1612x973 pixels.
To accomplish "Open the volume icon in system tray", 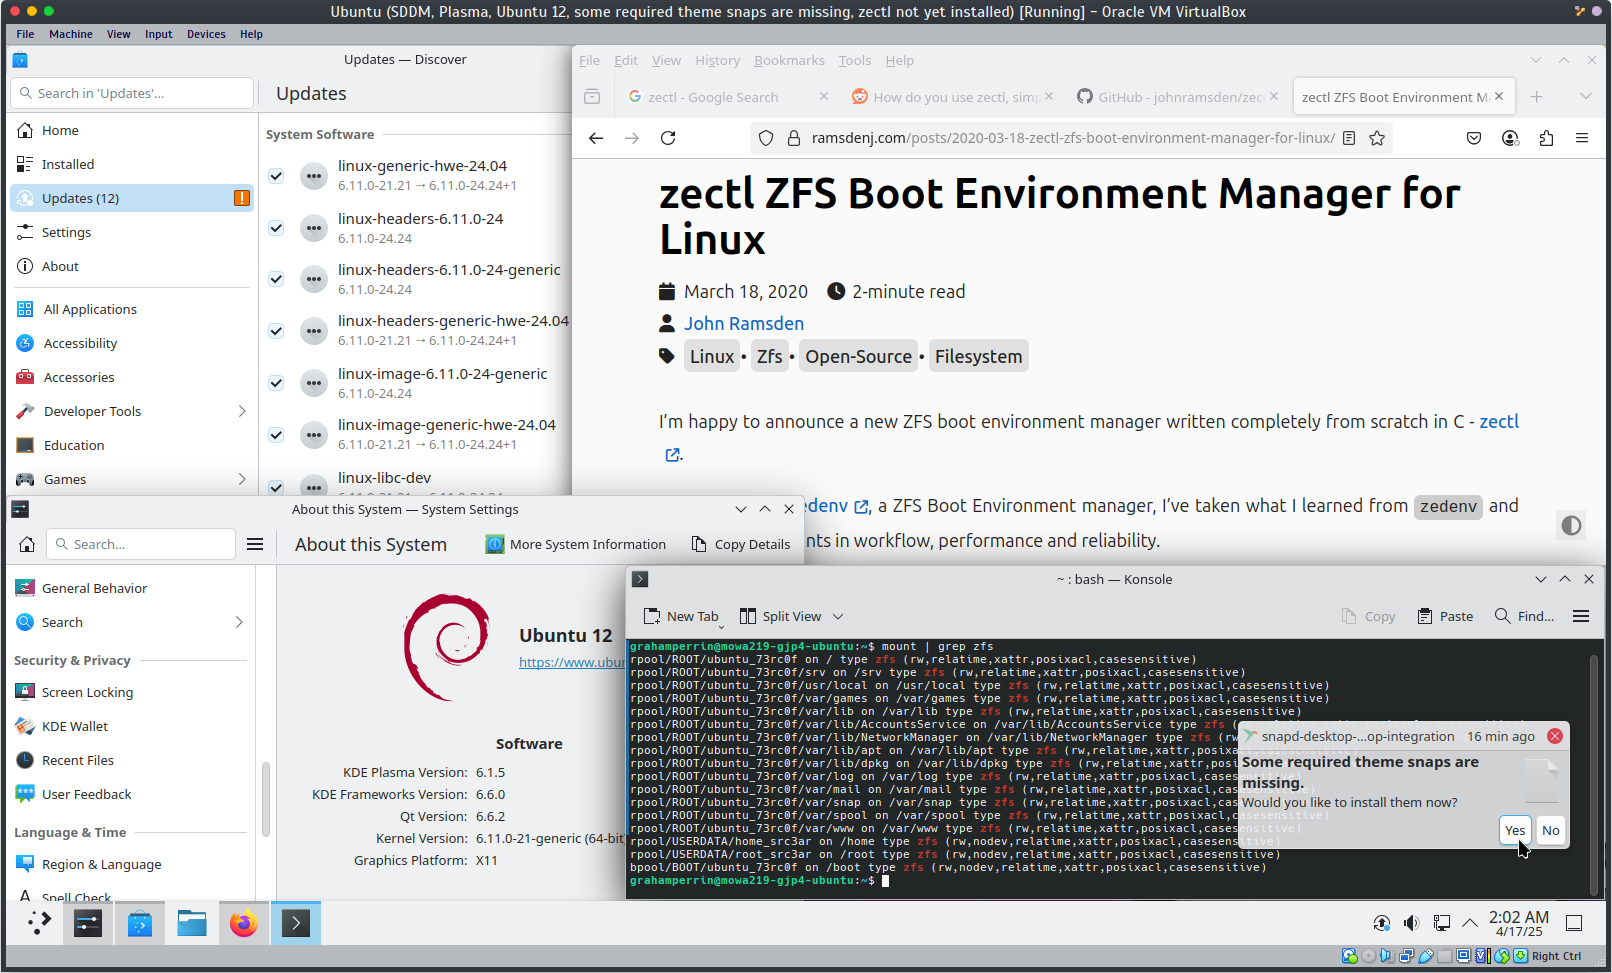I will pos(1411,923).
